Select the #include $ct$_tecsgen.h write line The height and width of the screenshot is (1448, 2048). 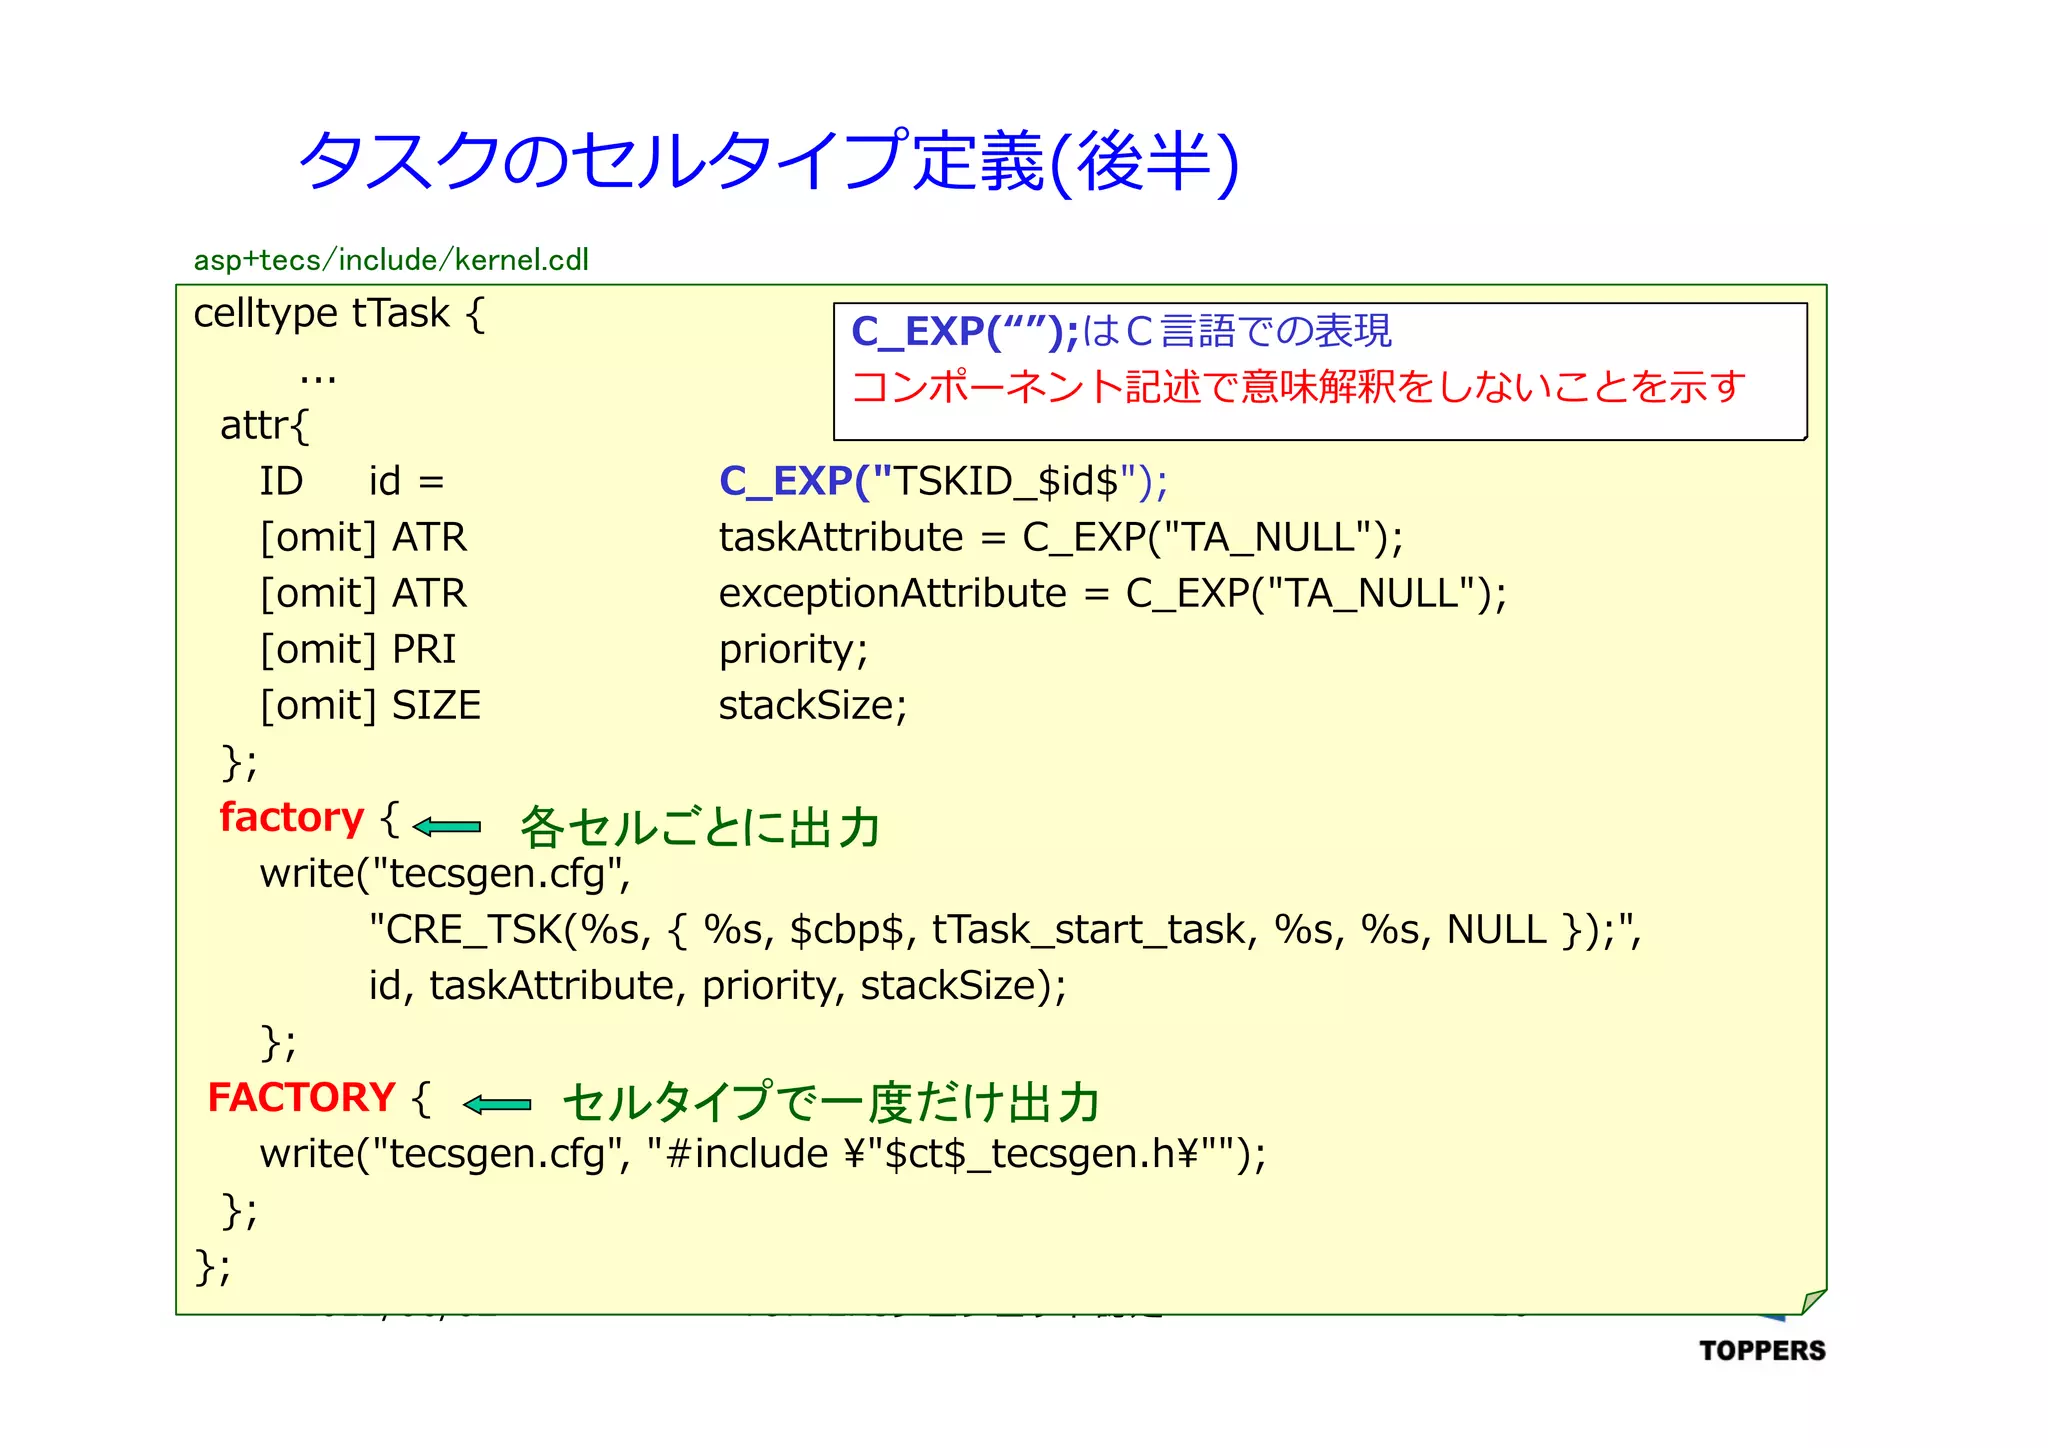(x=763, y=1154)
